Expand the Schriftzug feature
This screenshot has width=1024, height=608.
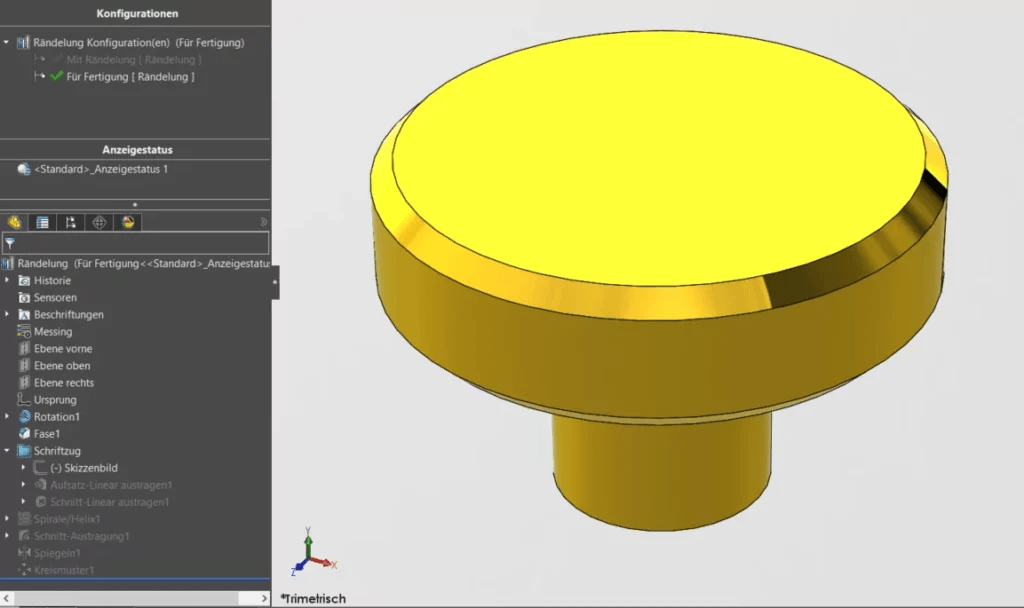(8, 450)
